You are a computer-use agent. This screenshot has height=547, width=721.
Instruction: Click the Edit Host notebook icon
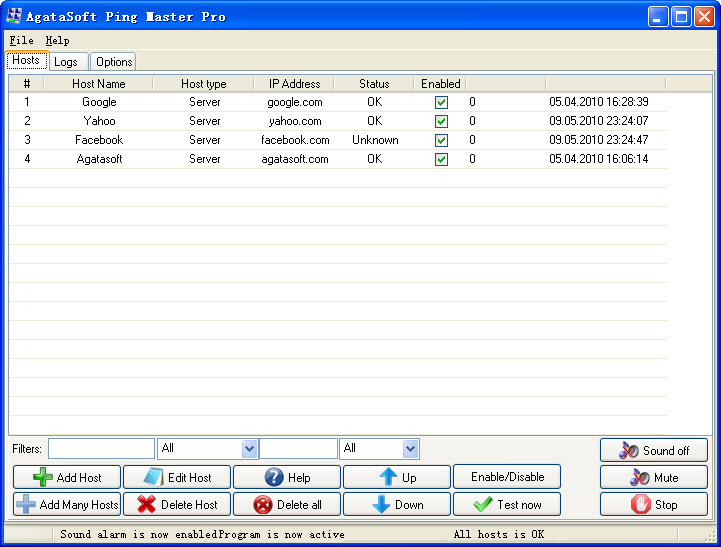[x=153, y=478]
